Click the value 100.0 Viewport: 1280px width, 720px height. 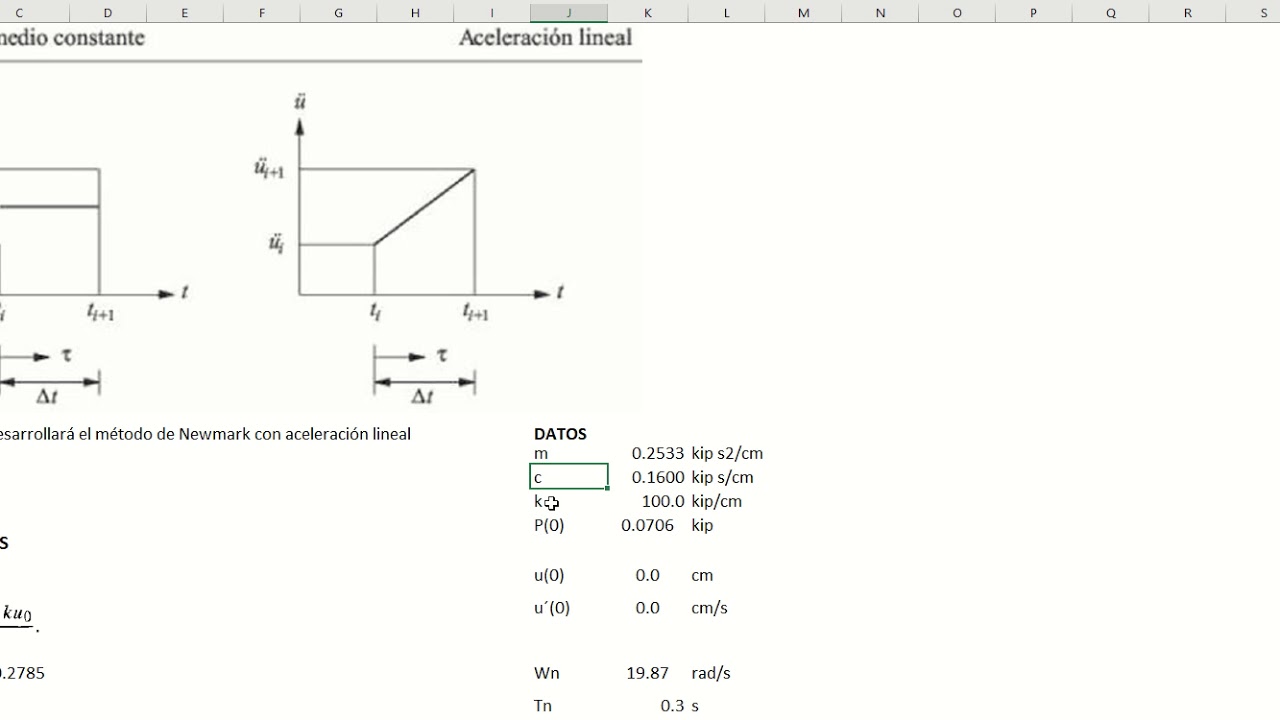(x=663, y=501)
